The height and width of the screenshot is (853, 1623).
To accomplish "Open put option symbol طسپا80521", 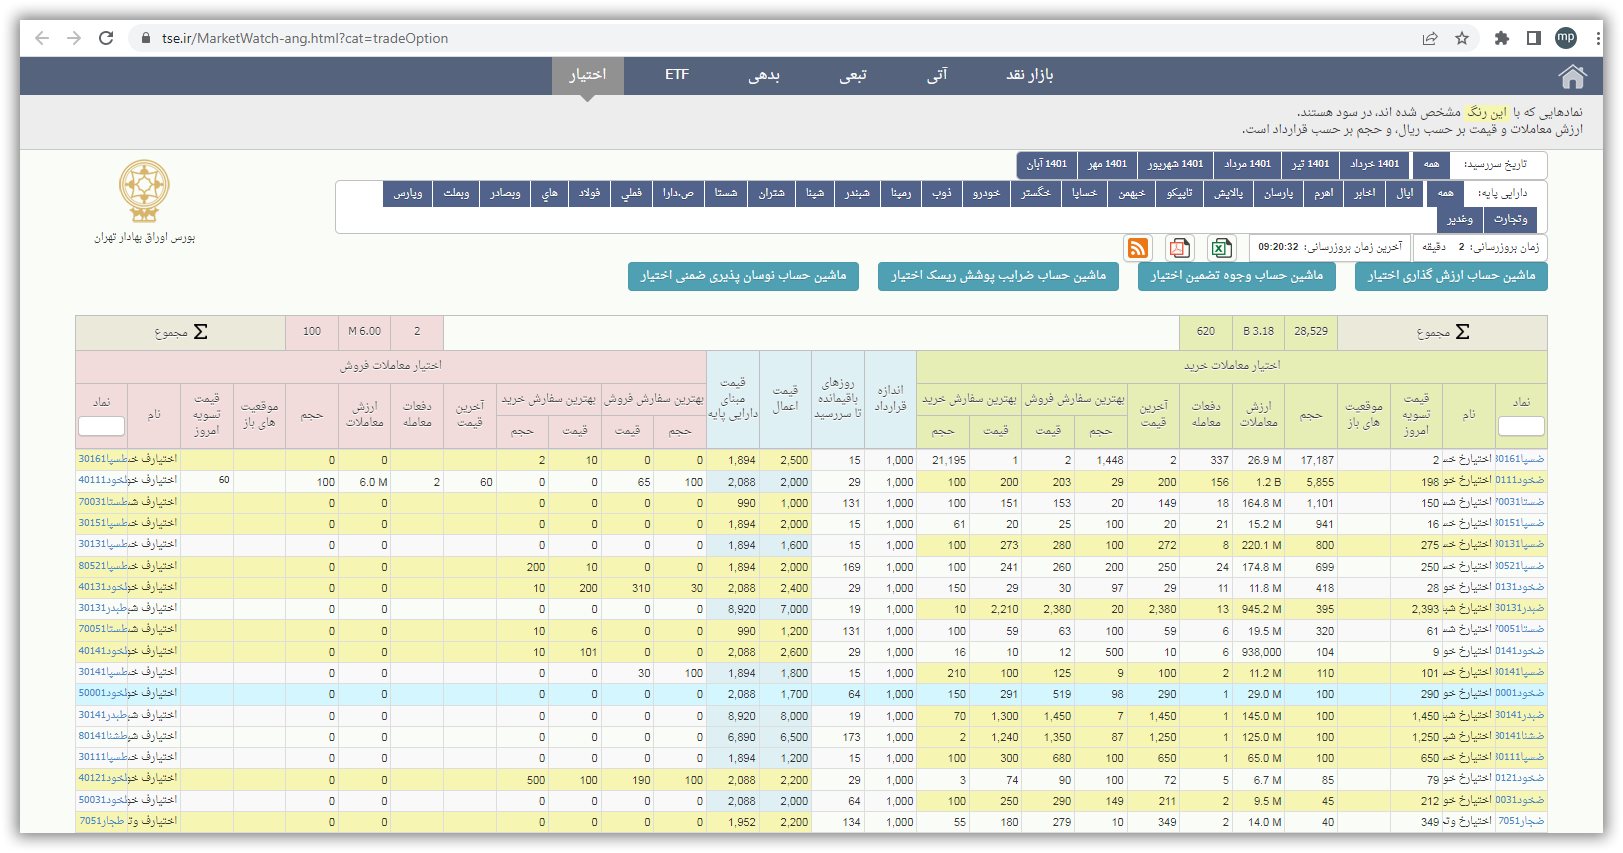I will point(103,566).
